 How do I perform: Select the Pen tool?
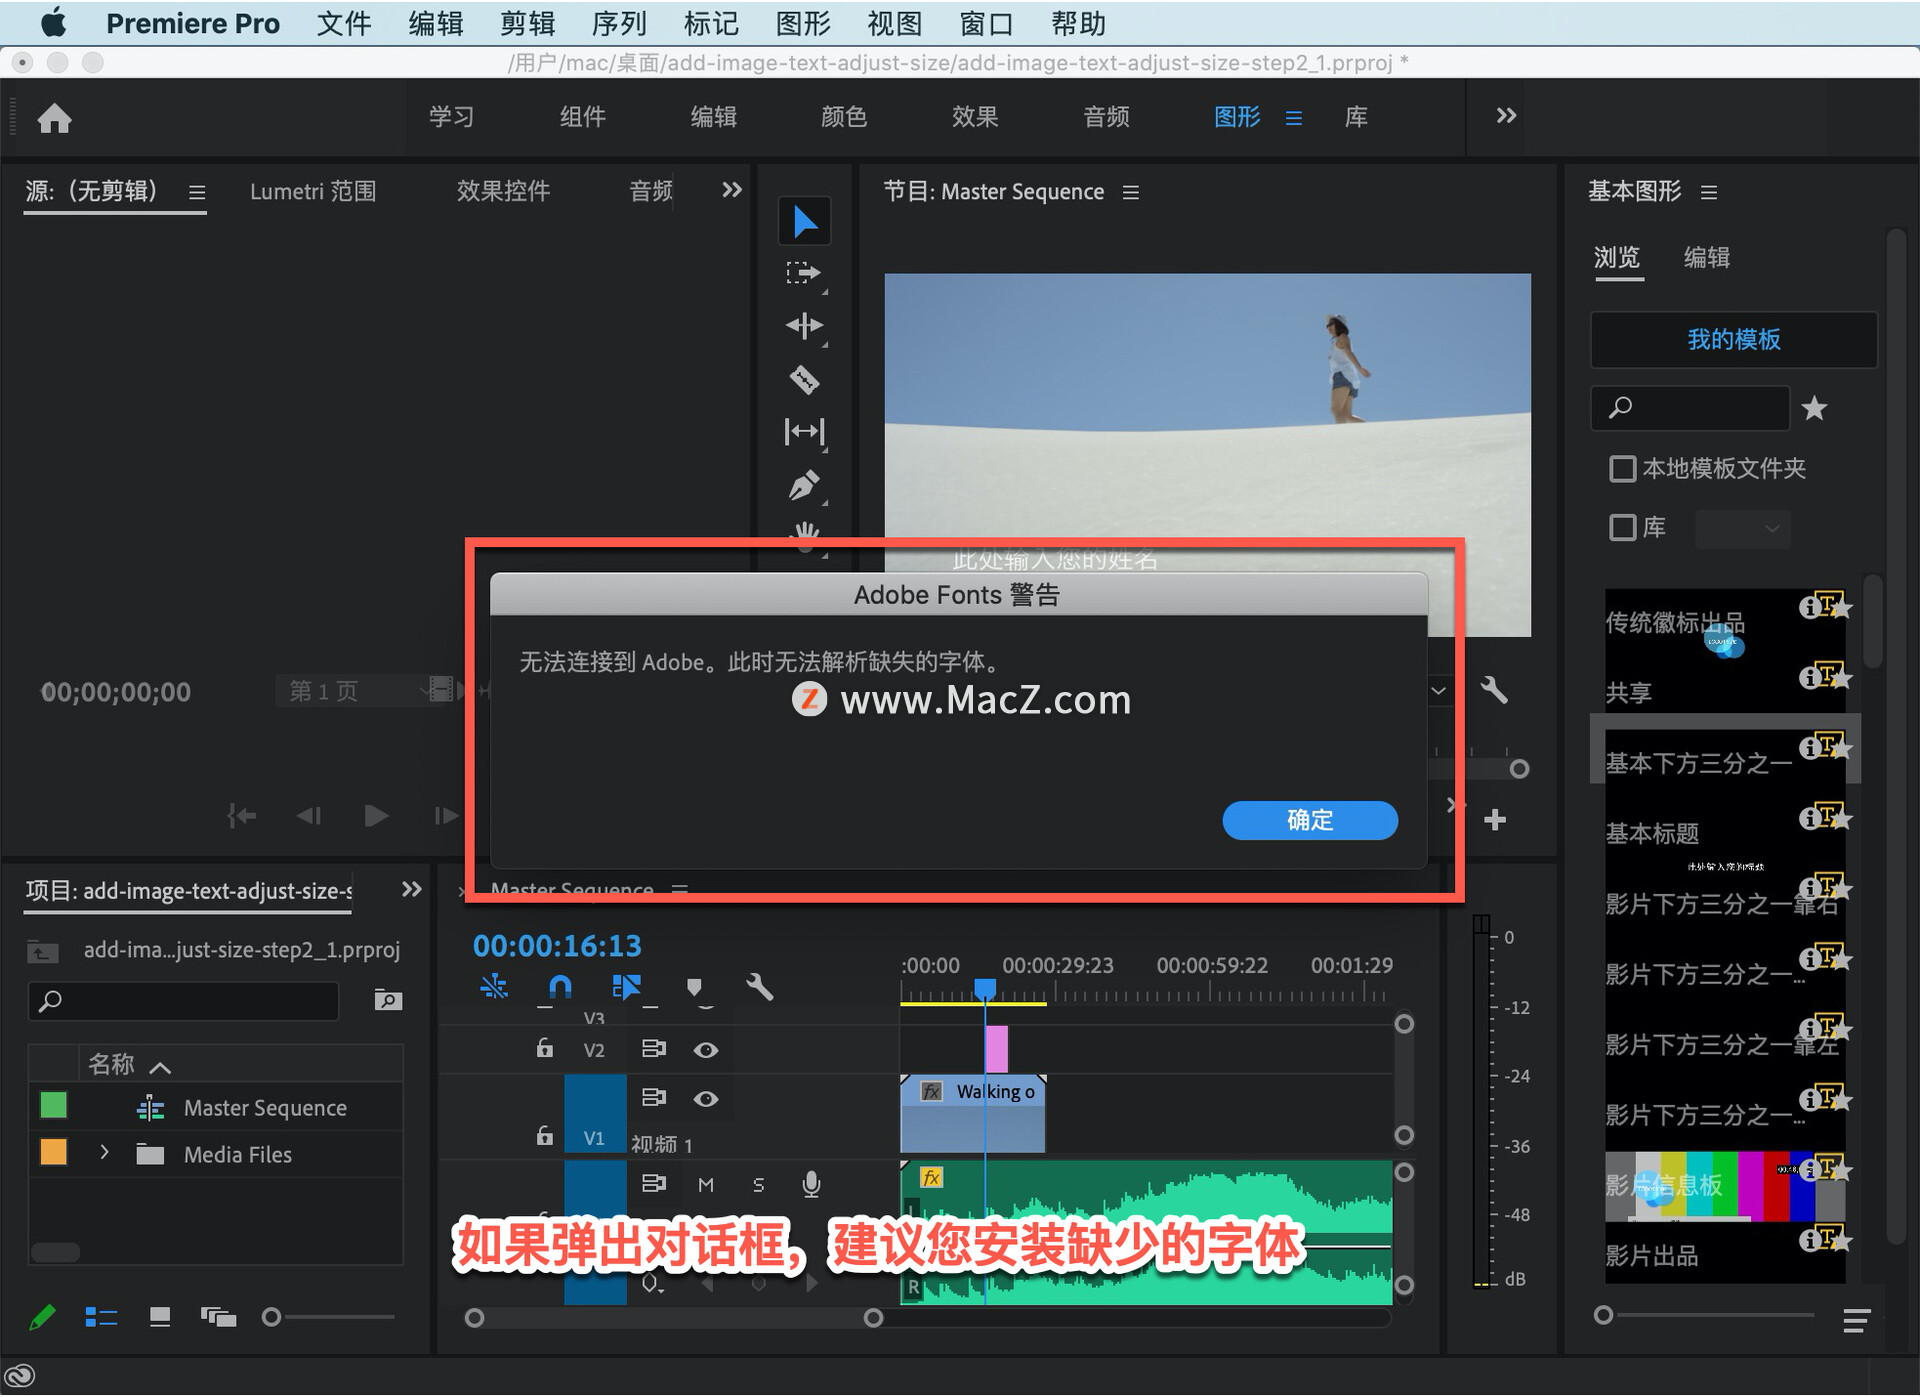(804, 486)
